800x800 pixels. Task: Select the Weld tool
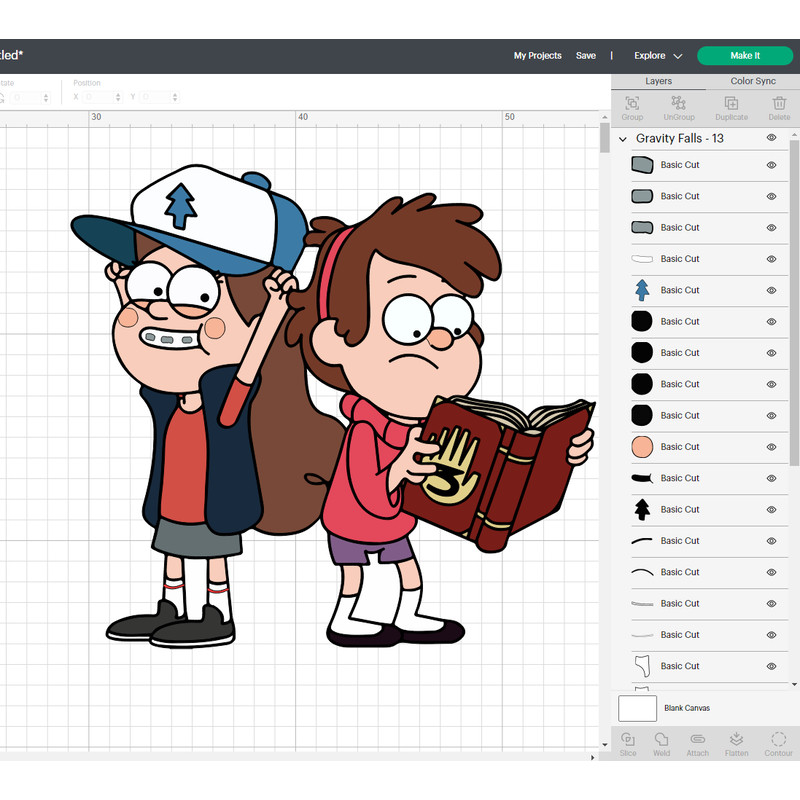(x=661, y=740)
